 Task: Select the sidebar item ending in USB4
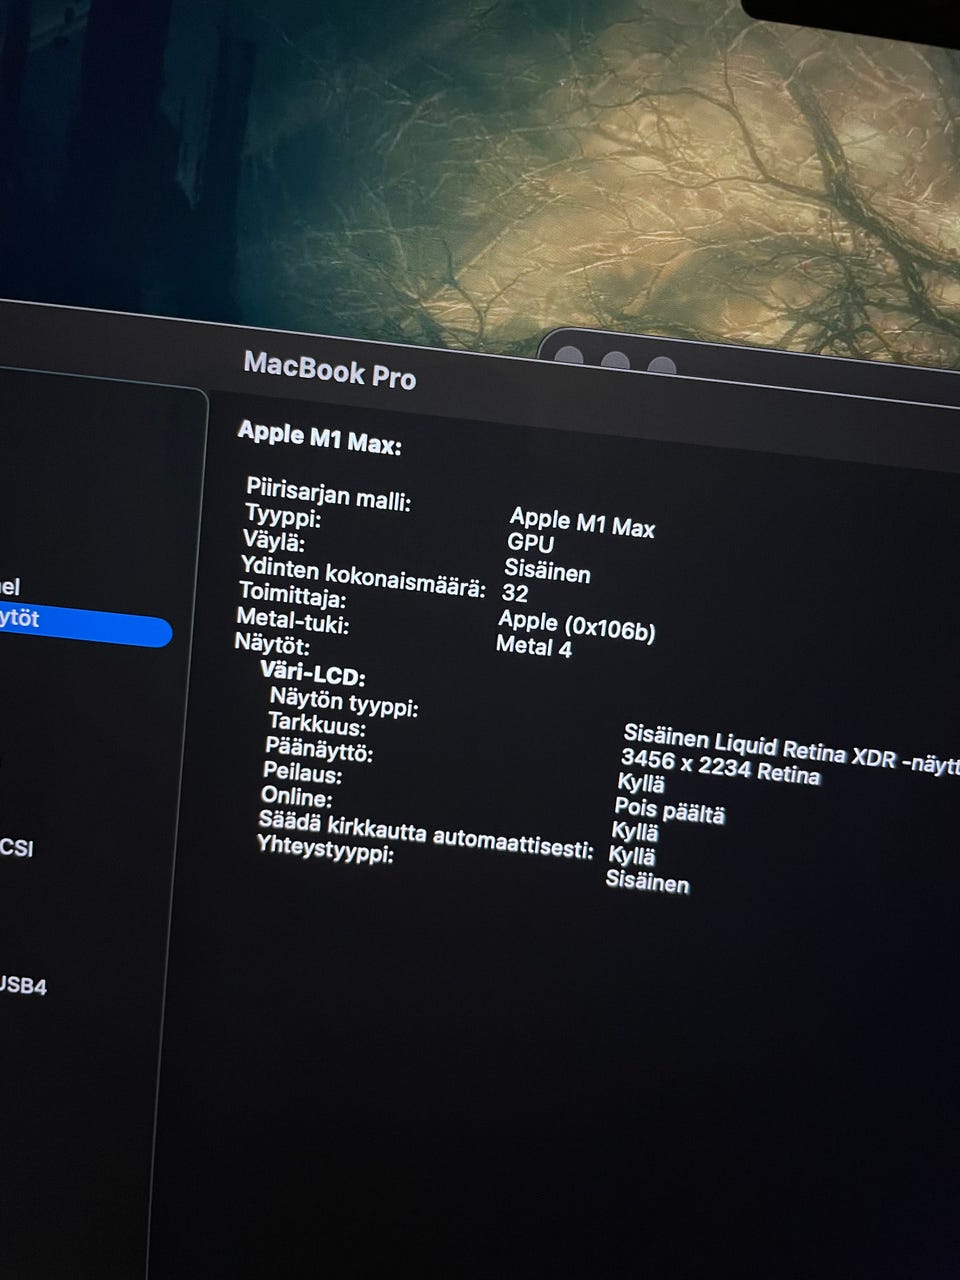[23, 985]
